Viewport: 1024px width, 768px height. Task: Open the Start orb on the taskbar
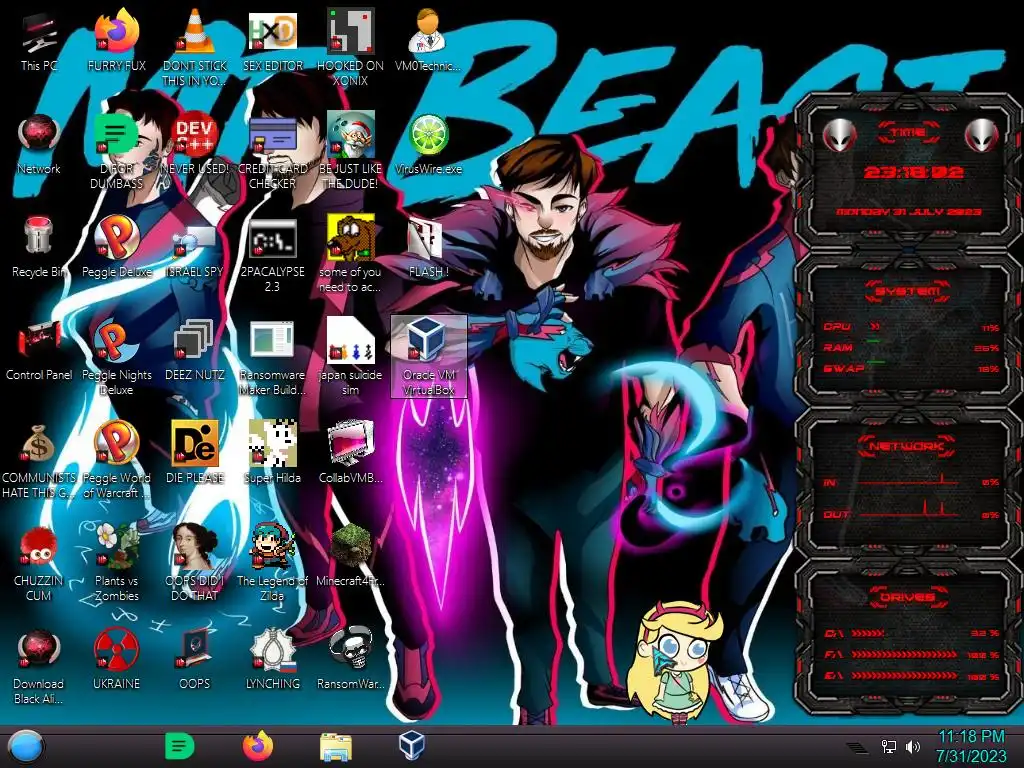click(x=27, y=747)
